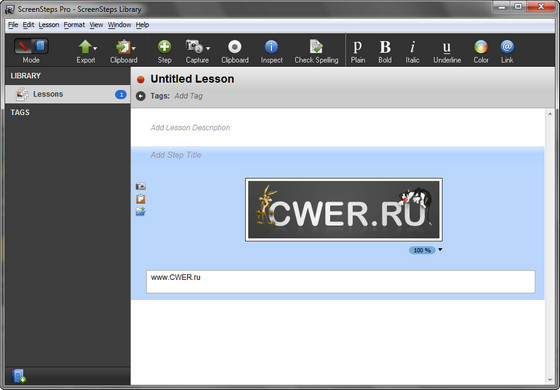The image size is (560, 390).
Task: Expand the Capture options dropdown arrow
Action: (208, 49)
